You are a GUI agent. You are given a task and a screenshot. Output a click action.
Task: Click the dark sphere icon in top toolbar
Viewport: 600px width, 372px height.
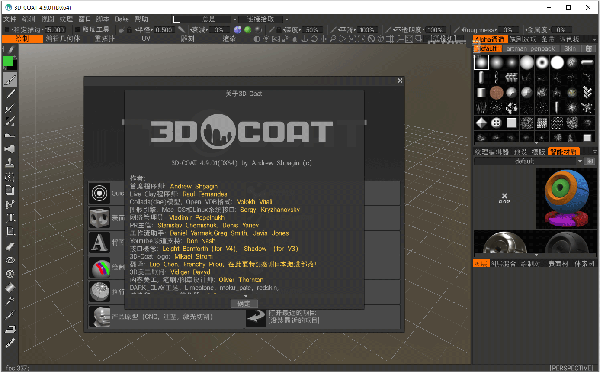pos(258,29)
